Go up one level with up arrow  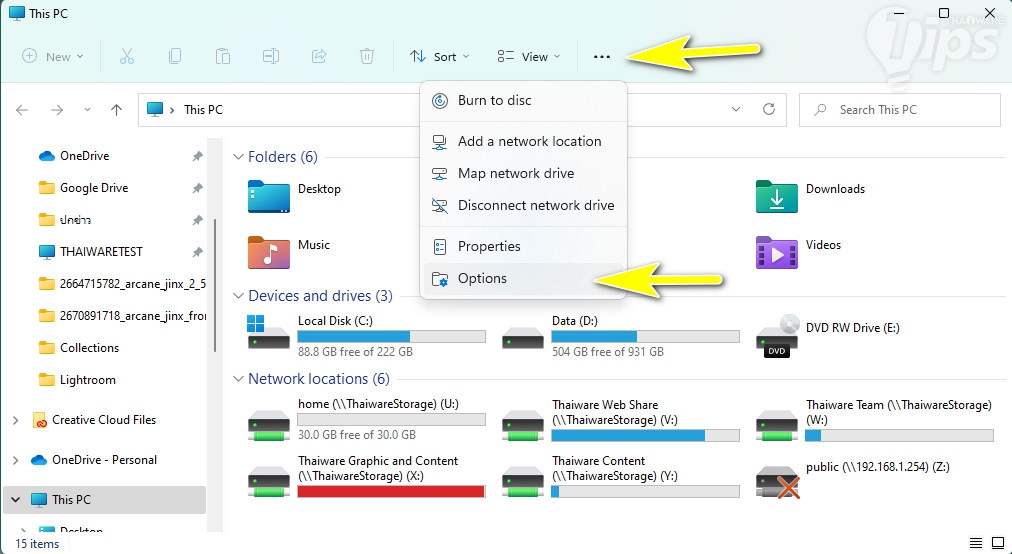click(116, 110)
